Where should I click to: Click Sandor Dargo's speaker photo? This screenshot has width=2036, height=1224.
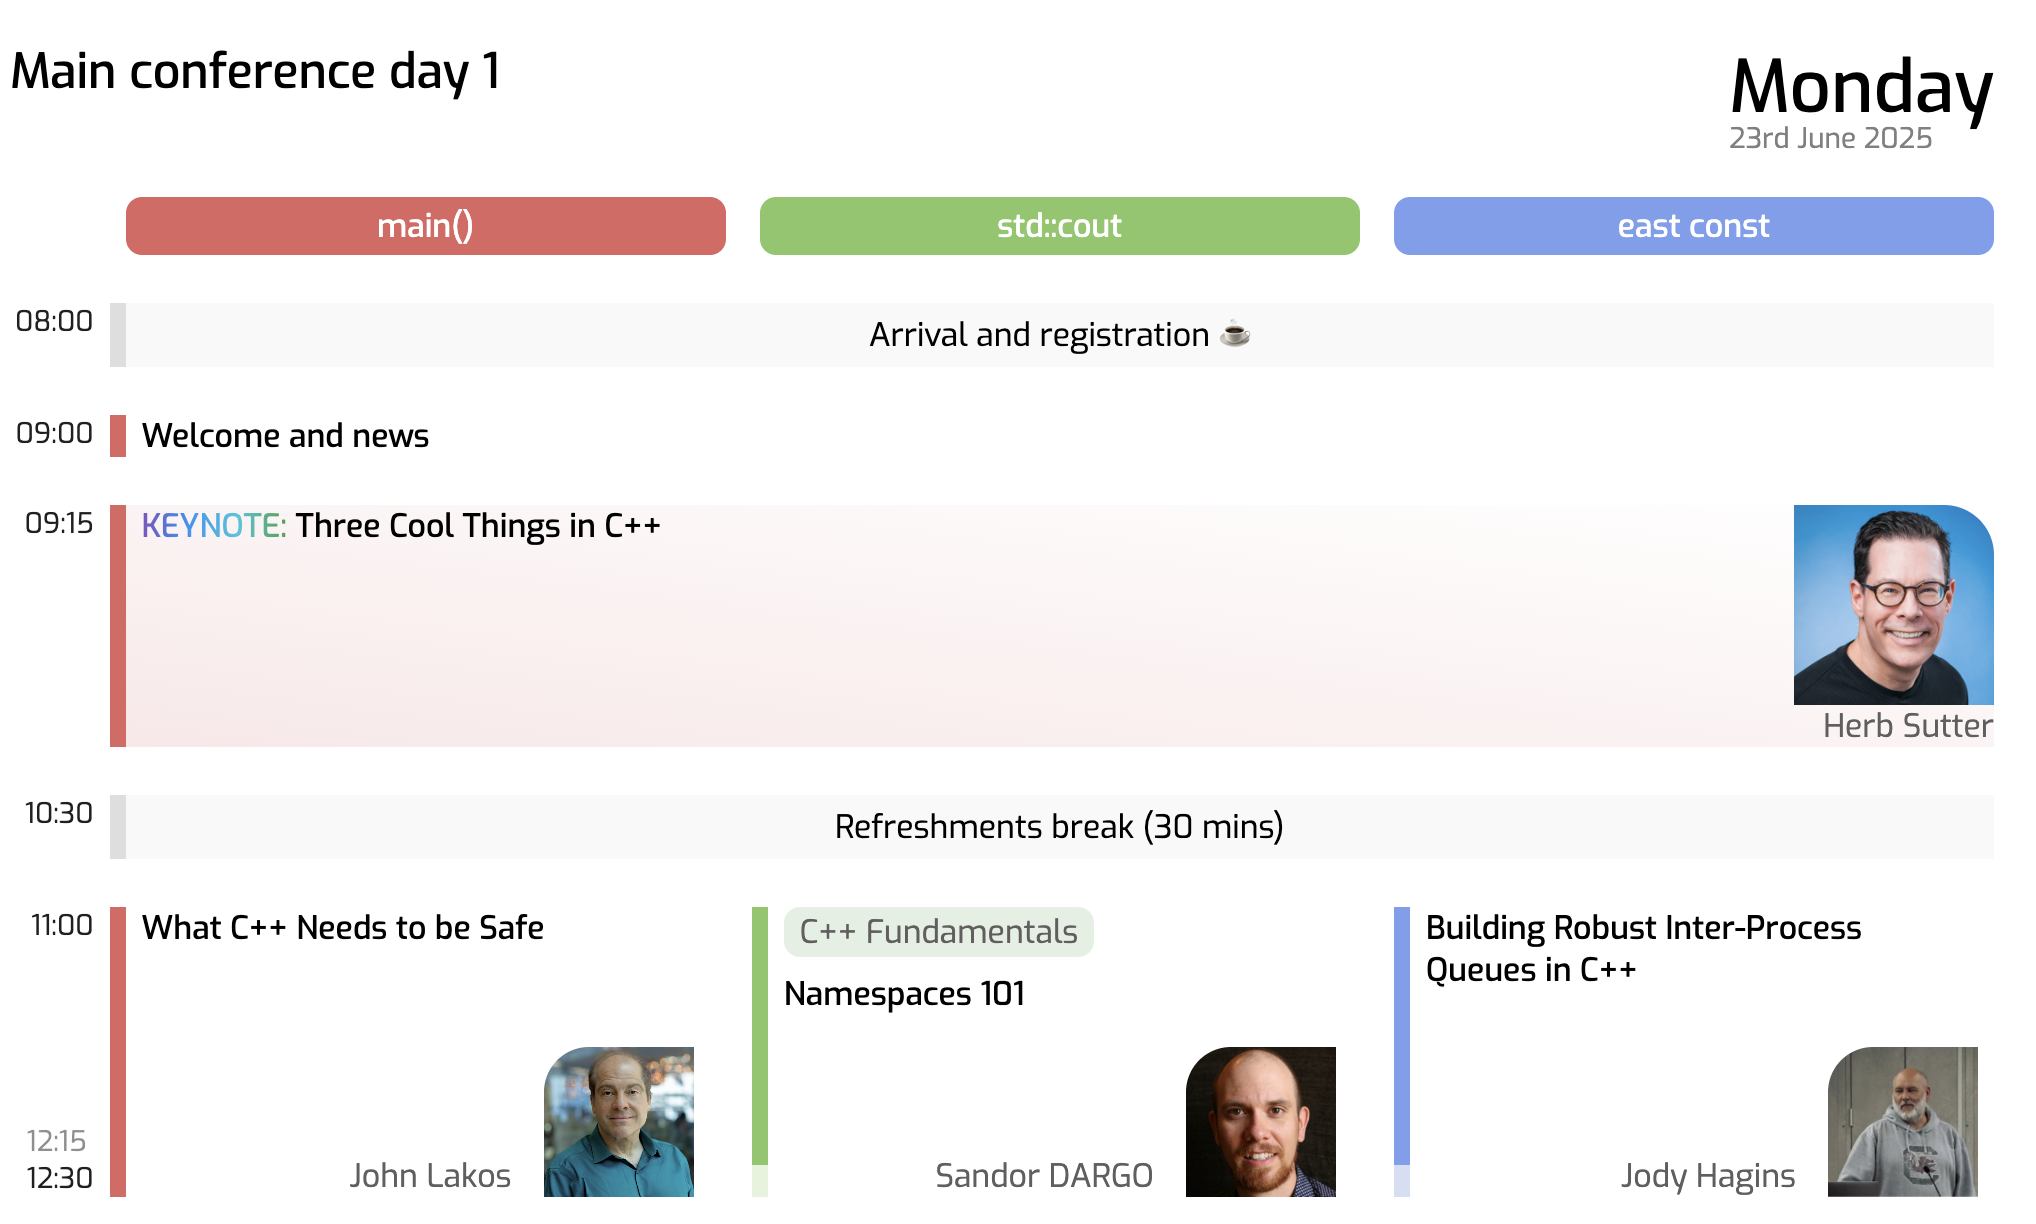[x=1261, y=1122]
